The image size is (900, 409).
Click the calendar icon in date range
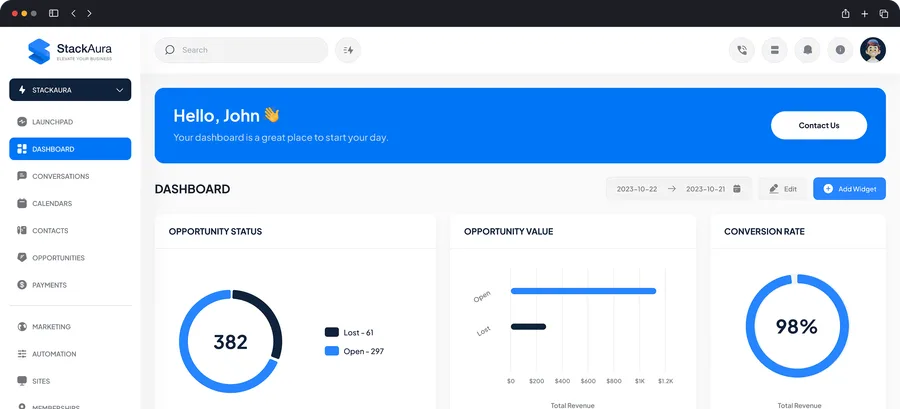(x=737, y=189)
